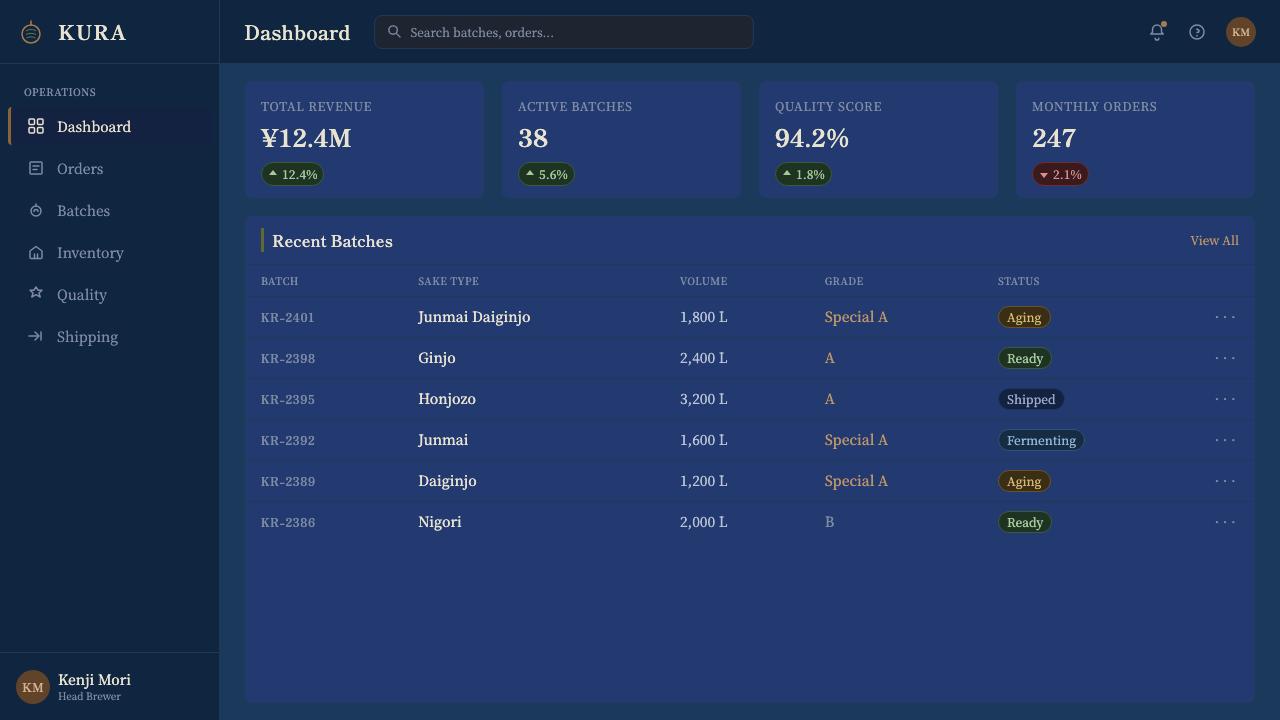Select the Shipping arrow icon
Screen dimensions: 1280x720
click(x=36, y=336)
